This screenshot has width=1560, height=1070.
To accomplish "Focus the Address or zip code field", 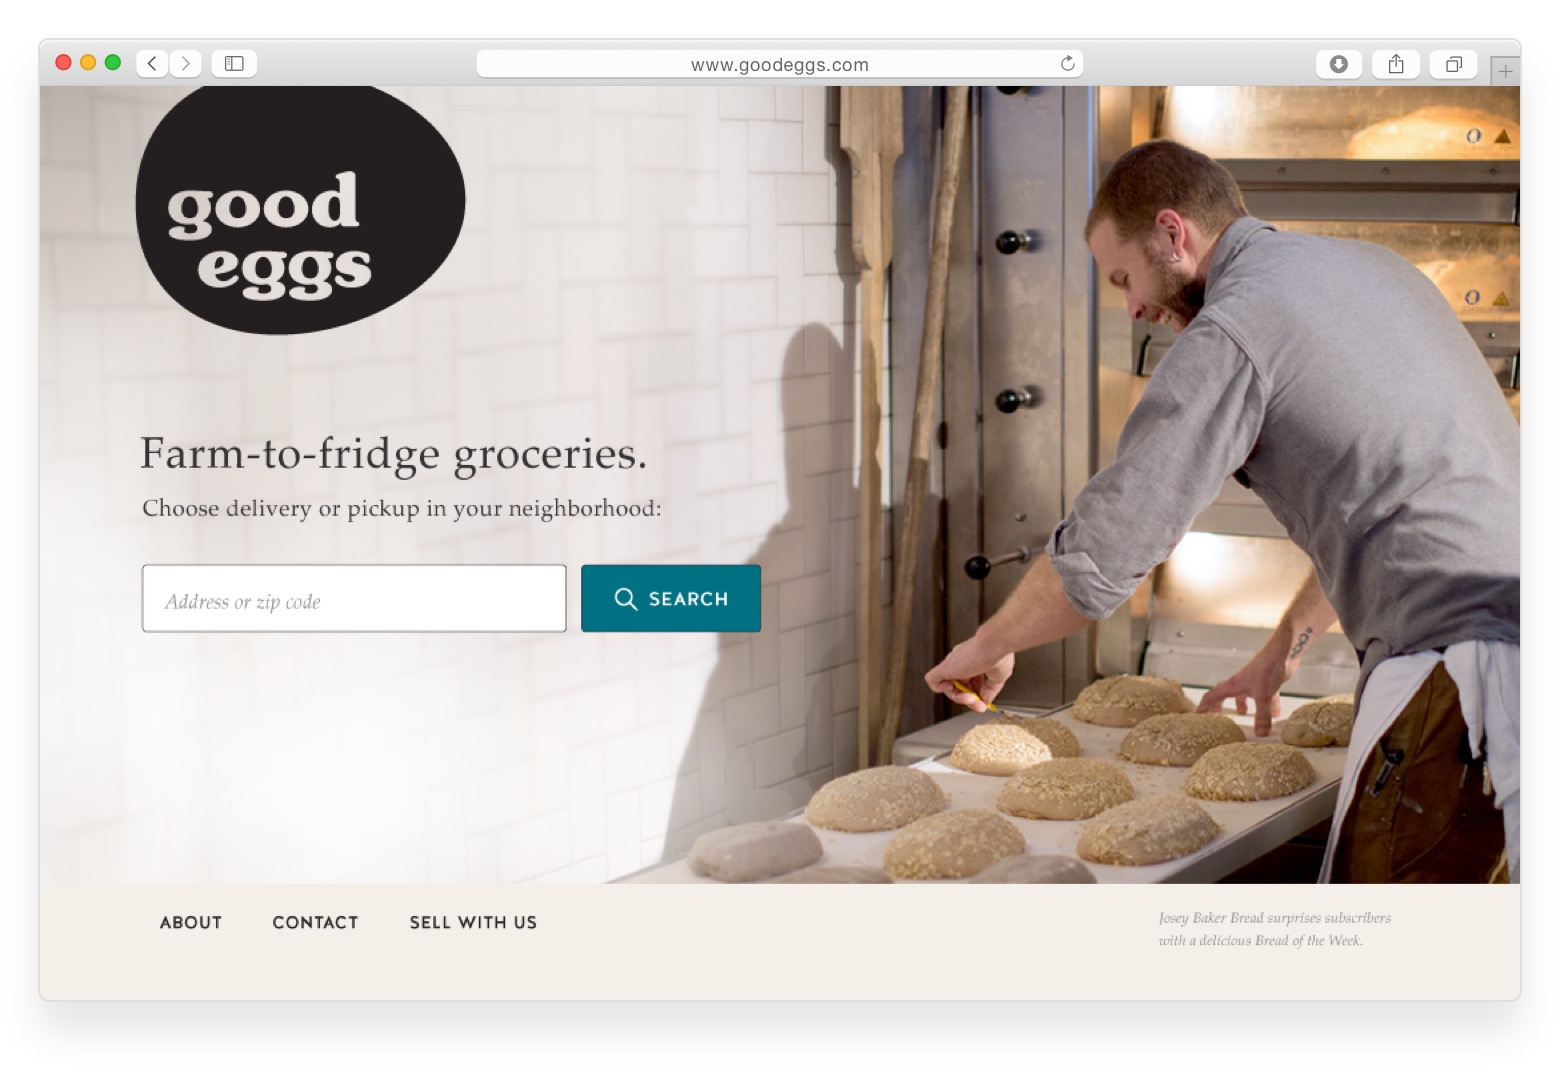I will pyautogui.click(x=354, y=598).
